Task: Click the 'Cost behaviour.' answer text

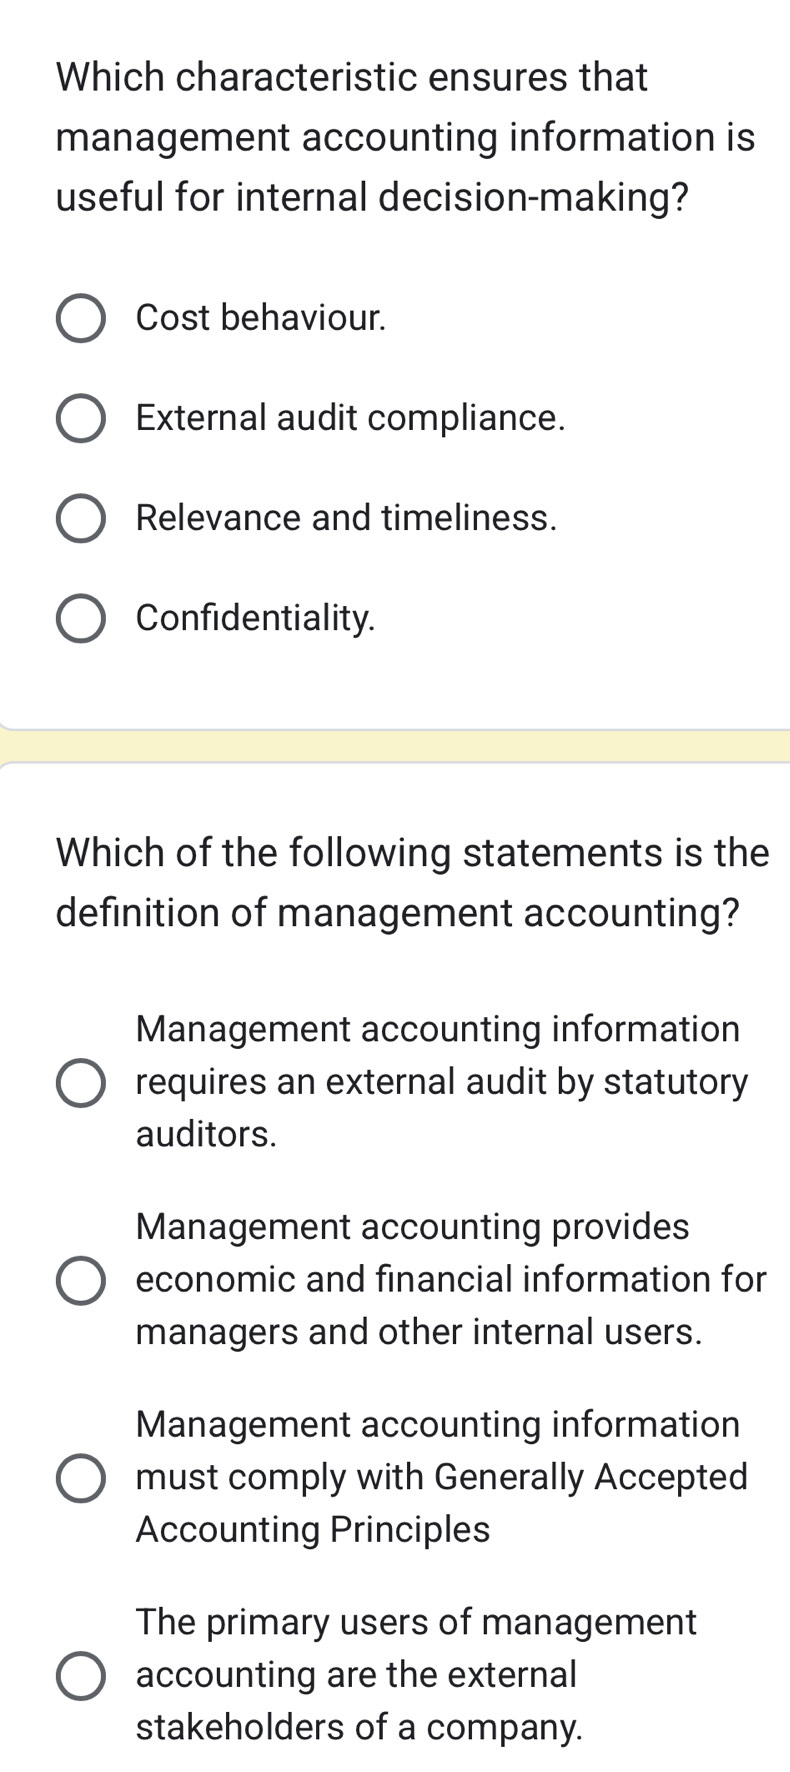Action: (x=261, y=318)
